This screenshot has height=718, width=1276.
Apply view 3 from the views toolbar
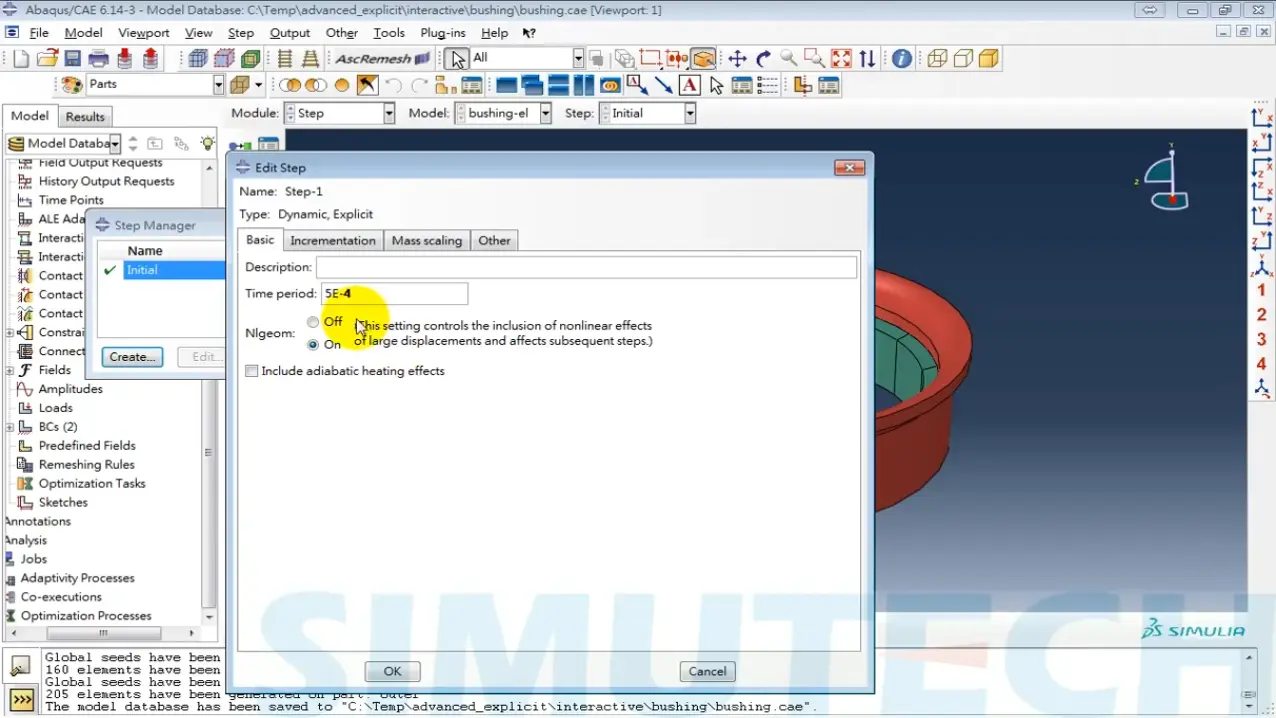(x=1261, y=339)
